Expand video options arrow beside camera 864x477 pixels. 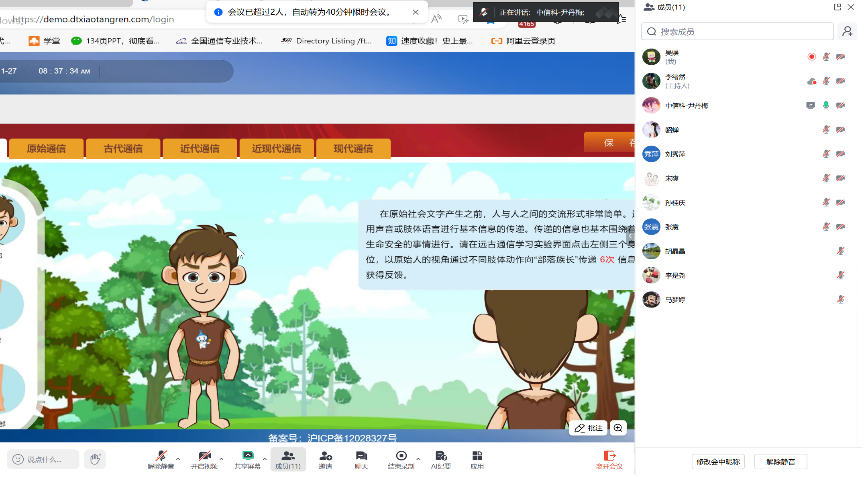pos(222,458)
